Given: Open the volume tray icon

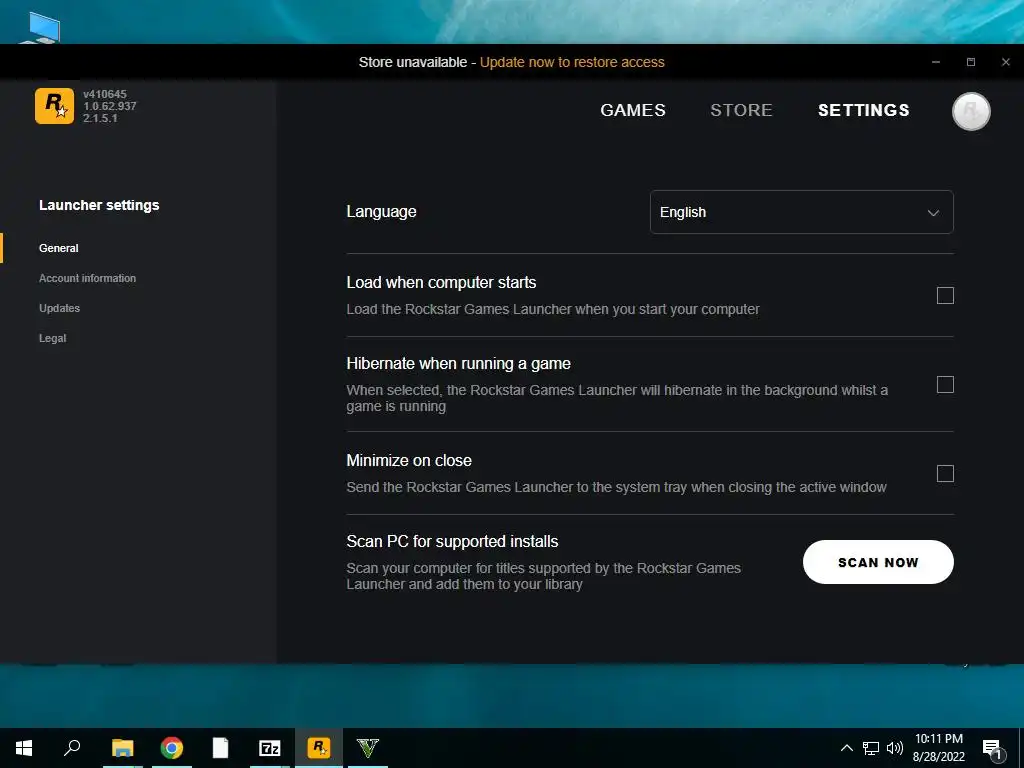Looking at the screenshot, I should tap(895, 748).
